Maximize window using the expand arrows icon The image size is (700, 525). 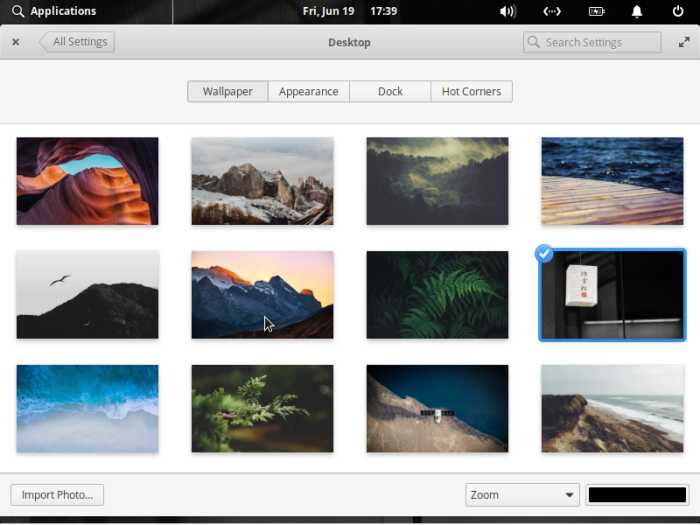click(x=684, y=42)
